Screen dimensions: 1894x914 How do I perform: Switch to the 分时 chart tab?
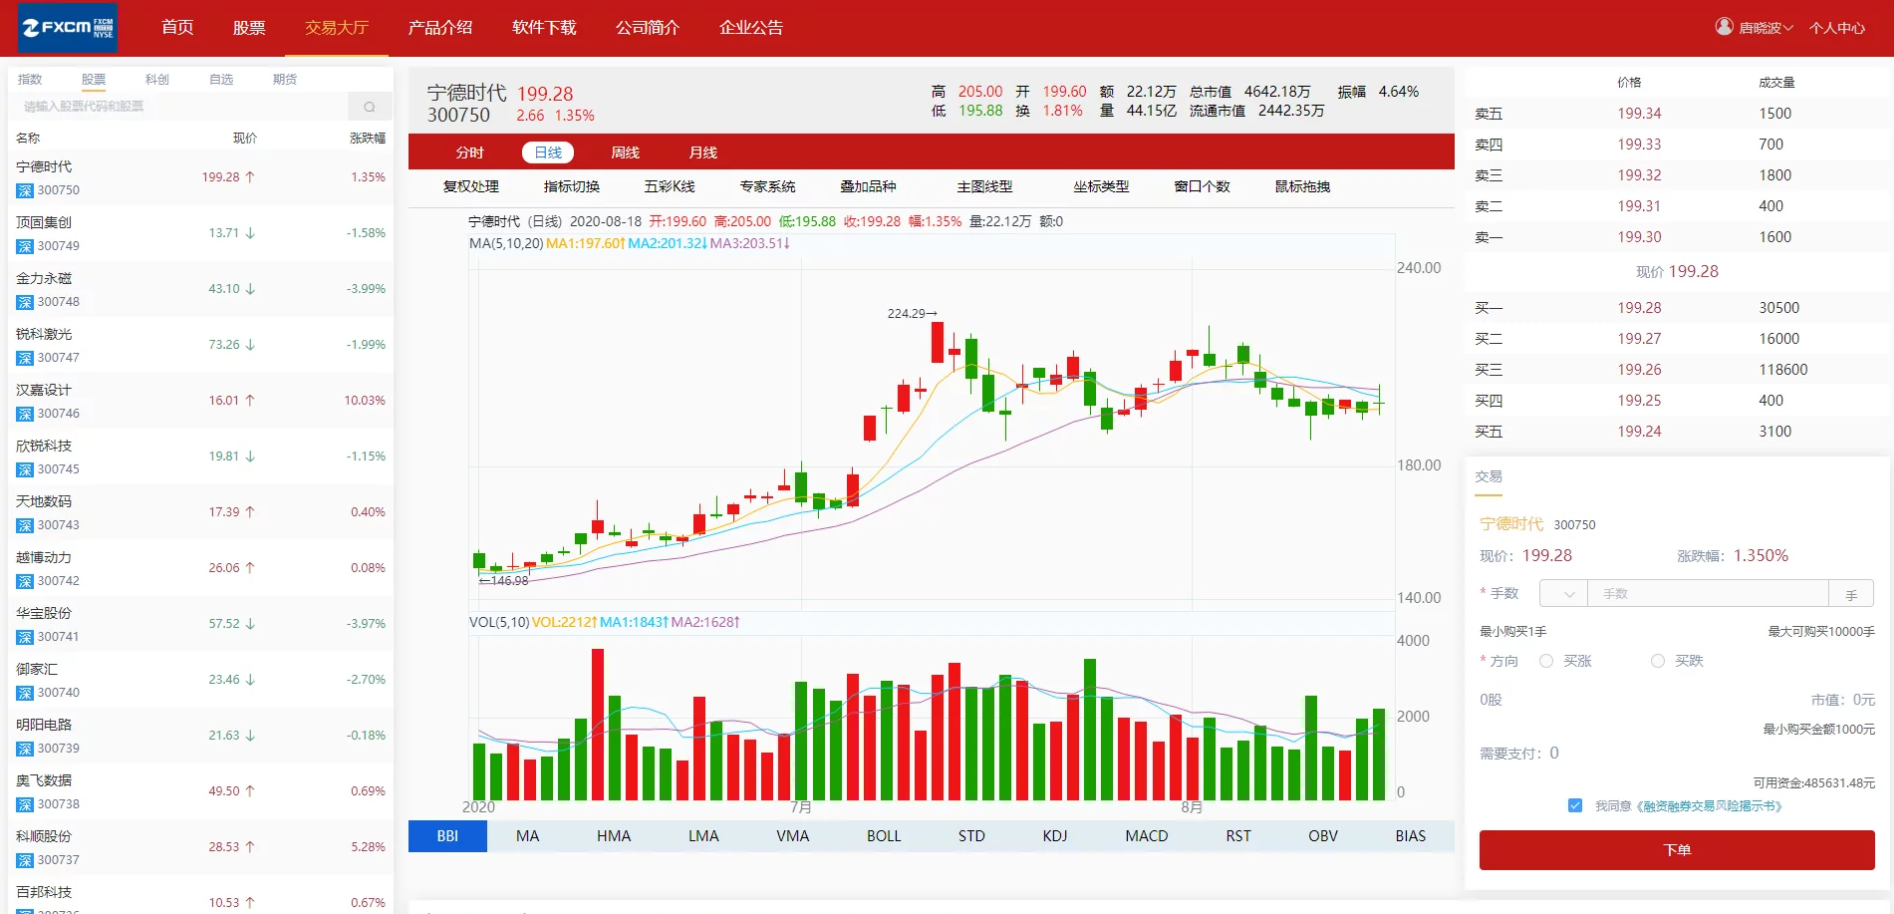[x=470, y=153]
